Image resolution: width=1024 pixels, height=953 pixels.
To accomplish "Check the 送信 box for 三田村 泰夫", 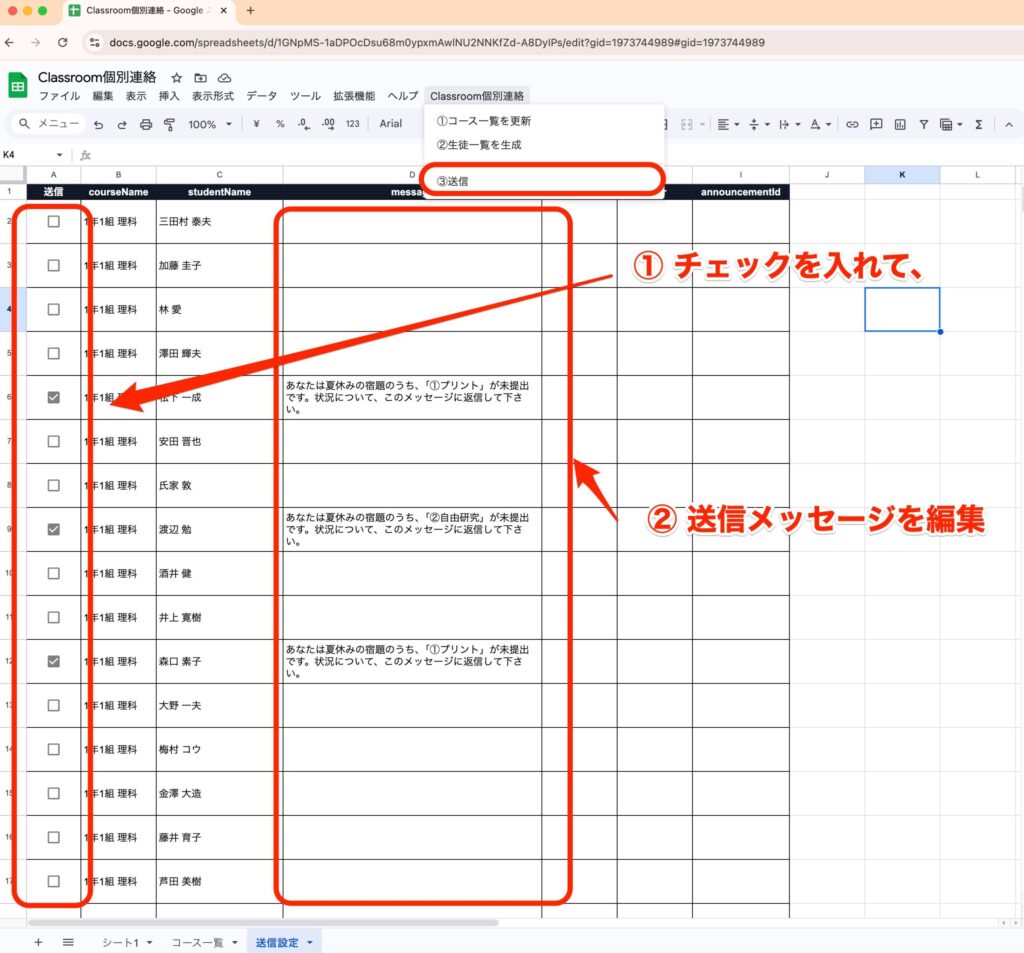I will coord(54,222).
